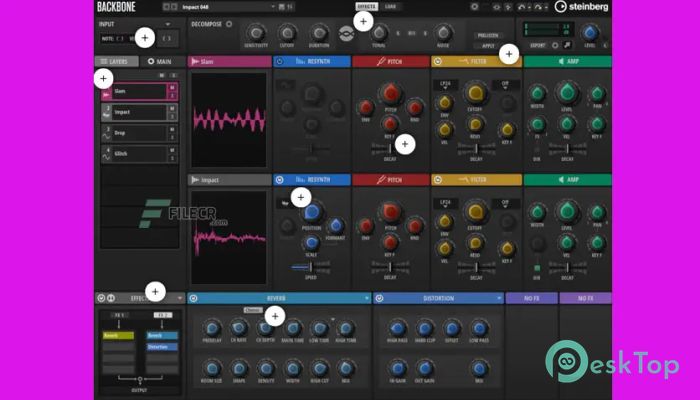
Task: Select the Main tab
Action: tap(162, 61)
